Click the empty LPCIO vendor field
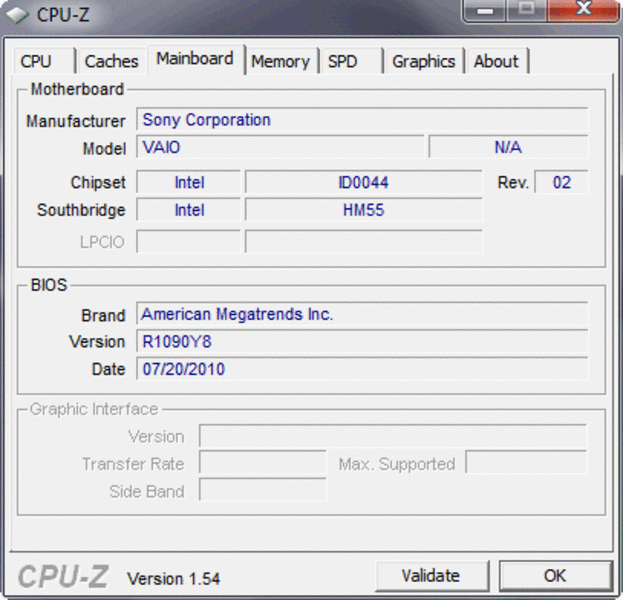 tap(189, 241)
